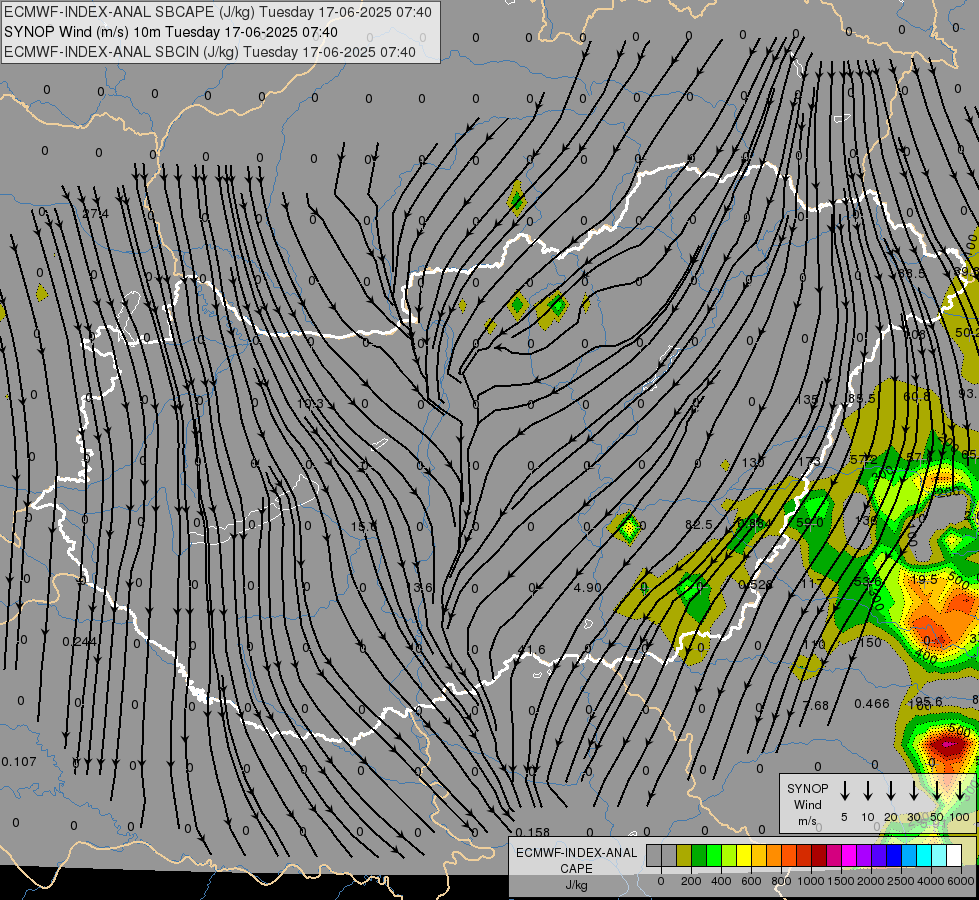Image resolution: width=979 pixels, height=900 pixels.
Task: Click the 1500 tick label on the CAPE scale
Action: click(841, 881)
